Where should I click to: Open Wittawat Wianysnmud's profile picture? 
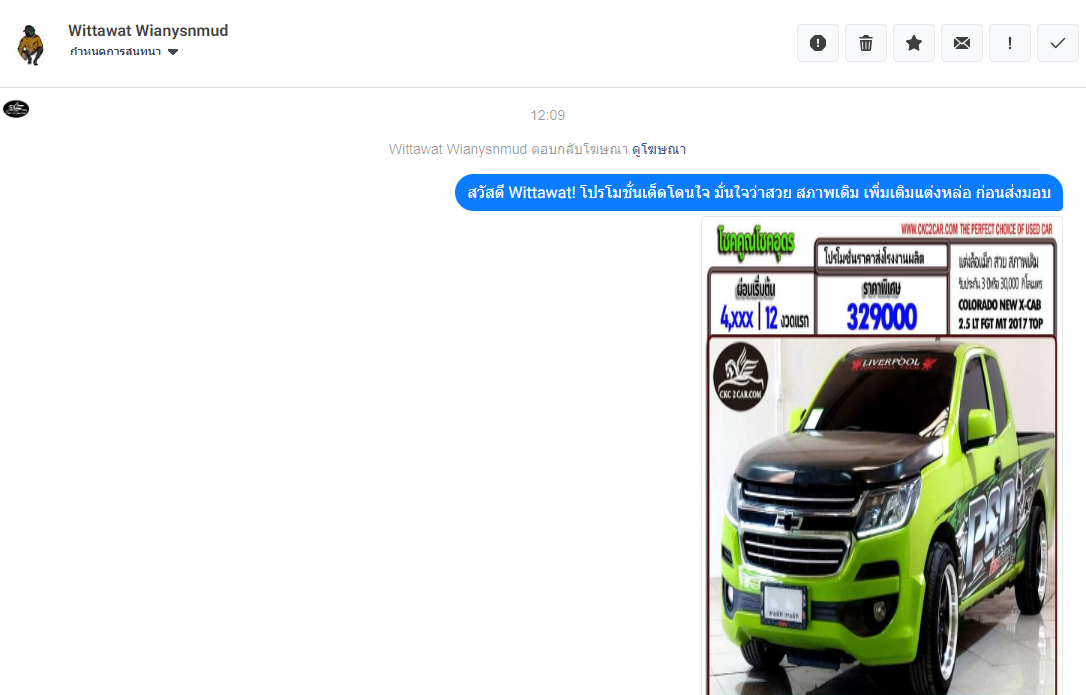[30, 45]
